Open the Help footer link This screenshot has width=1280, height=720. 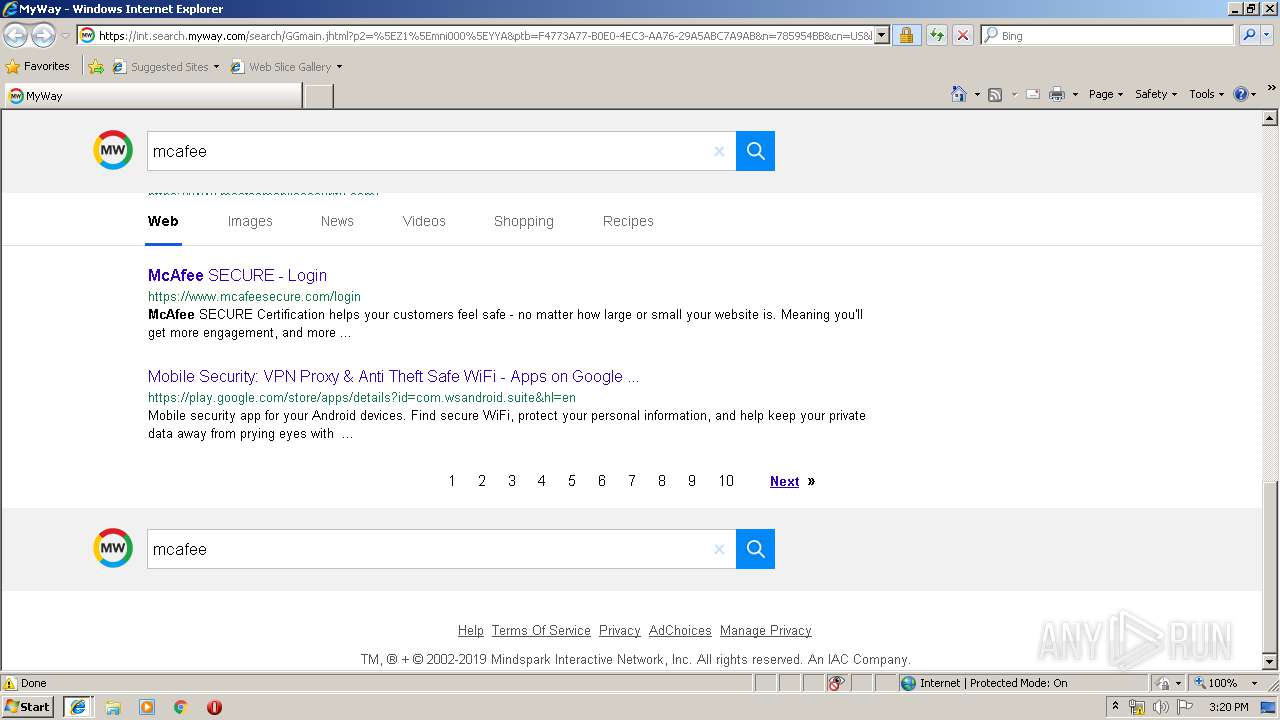coord(471,630)
